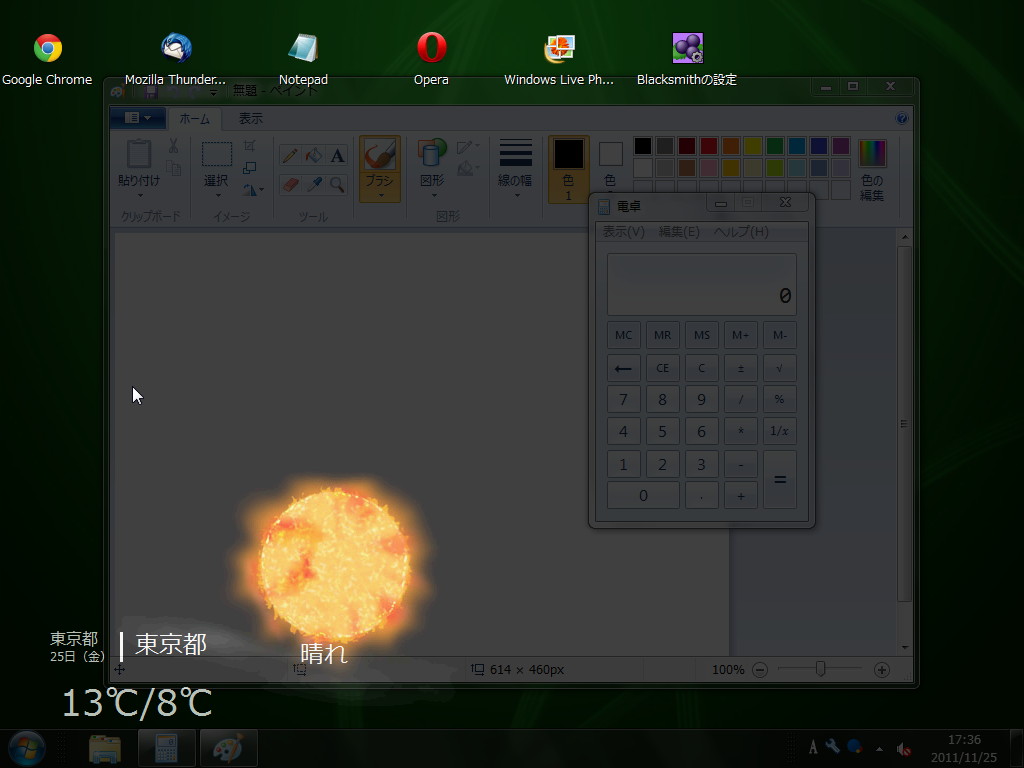
Task: Click the plus button in Calculator
Action: [741, 496]
